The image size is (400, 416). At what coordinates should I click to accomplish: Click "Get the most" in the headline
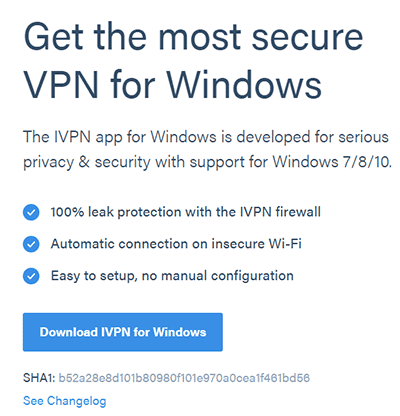click(132, 37)
